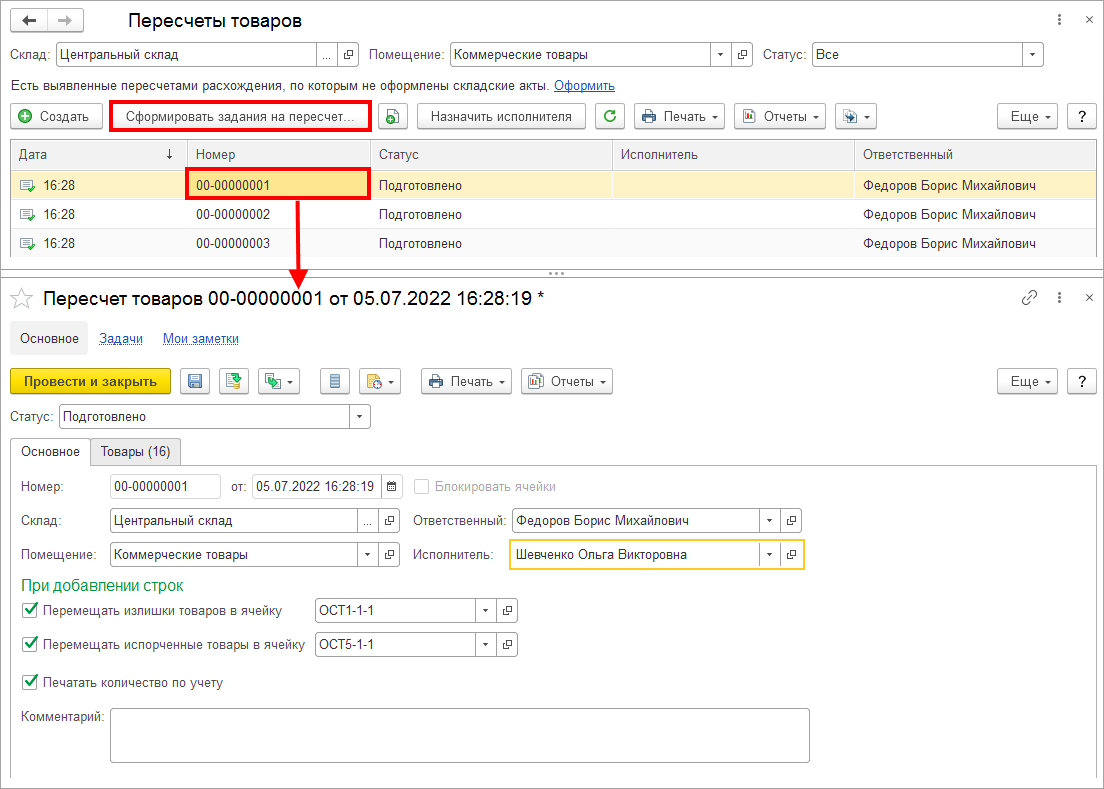Viewport: 1104px width, 789px height.
Task: Click the post document icon next to save
Action: click(x=234, y=381)
